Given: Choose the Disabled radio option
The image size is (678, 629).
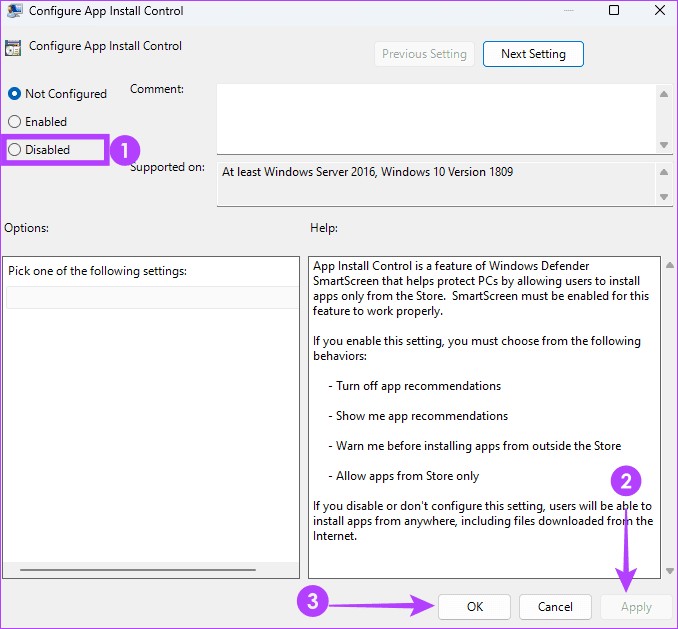Looking at the screenshot, I should coord(14,150).
